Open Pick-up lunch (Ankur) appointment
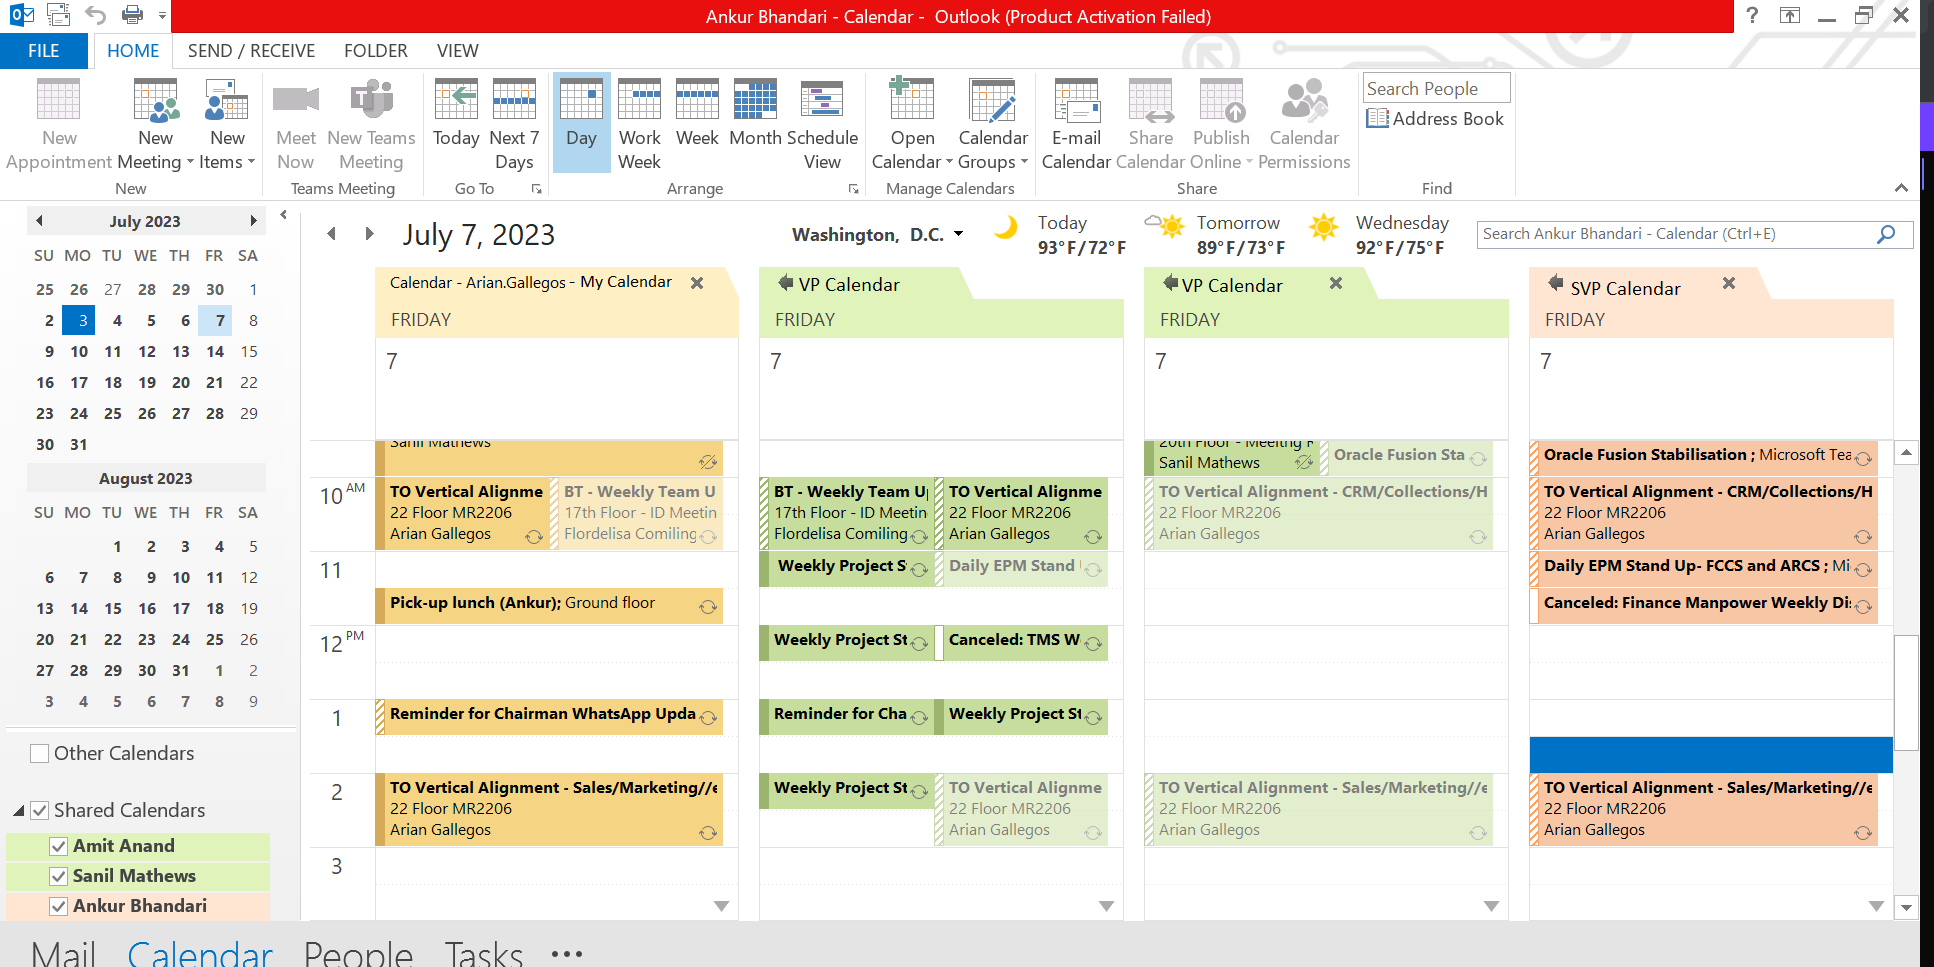The height and width of the screenshot is (967, 1934). click(548, 604)
